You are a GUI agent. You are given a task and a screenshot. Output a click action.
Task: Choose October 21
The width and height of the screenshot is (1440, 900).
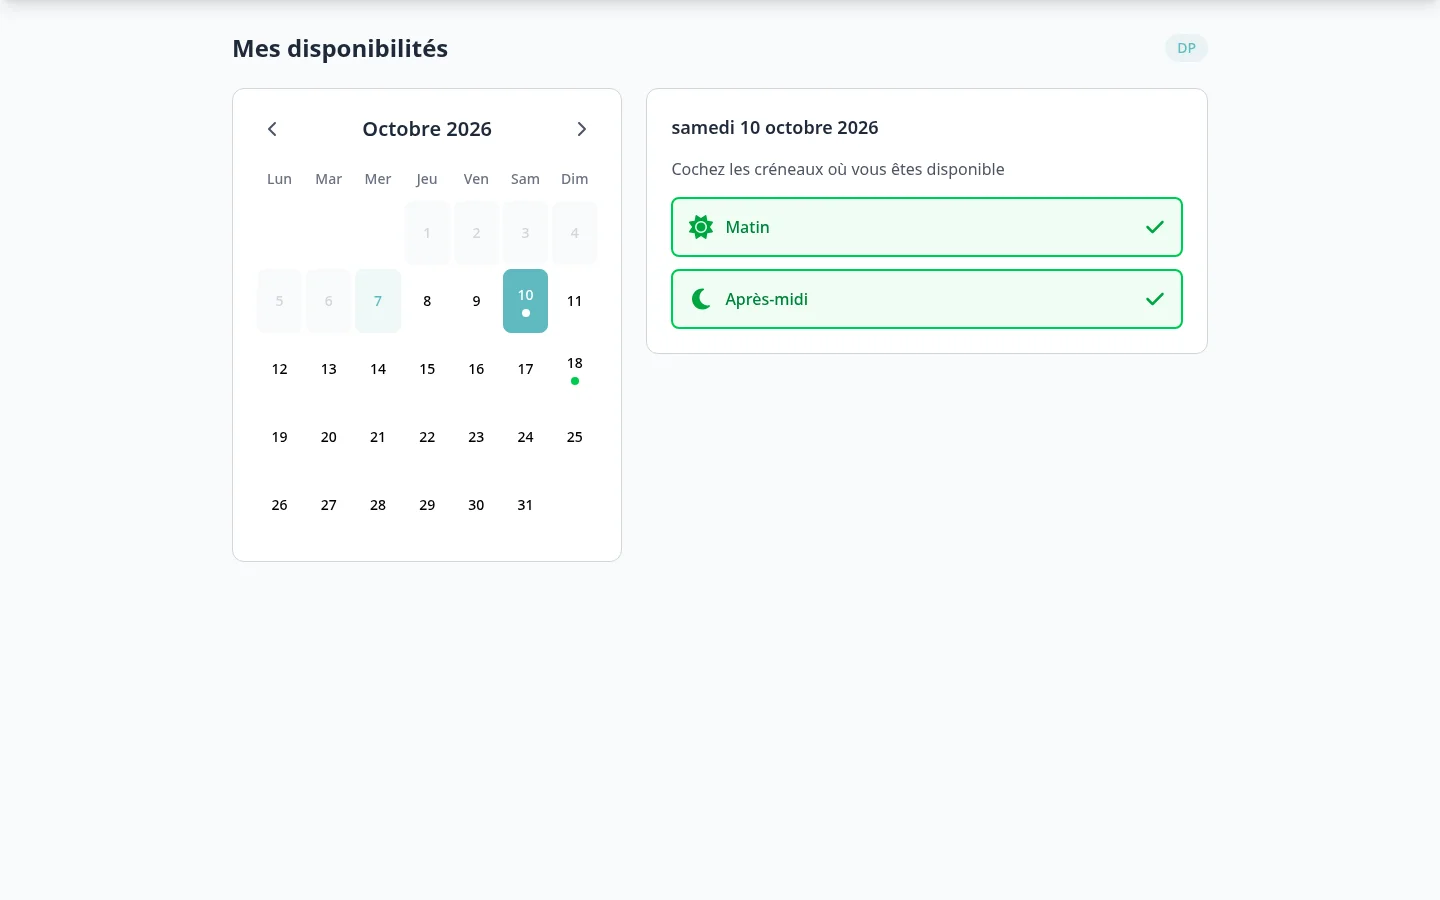pyautogui.click(x=378, y=437)
